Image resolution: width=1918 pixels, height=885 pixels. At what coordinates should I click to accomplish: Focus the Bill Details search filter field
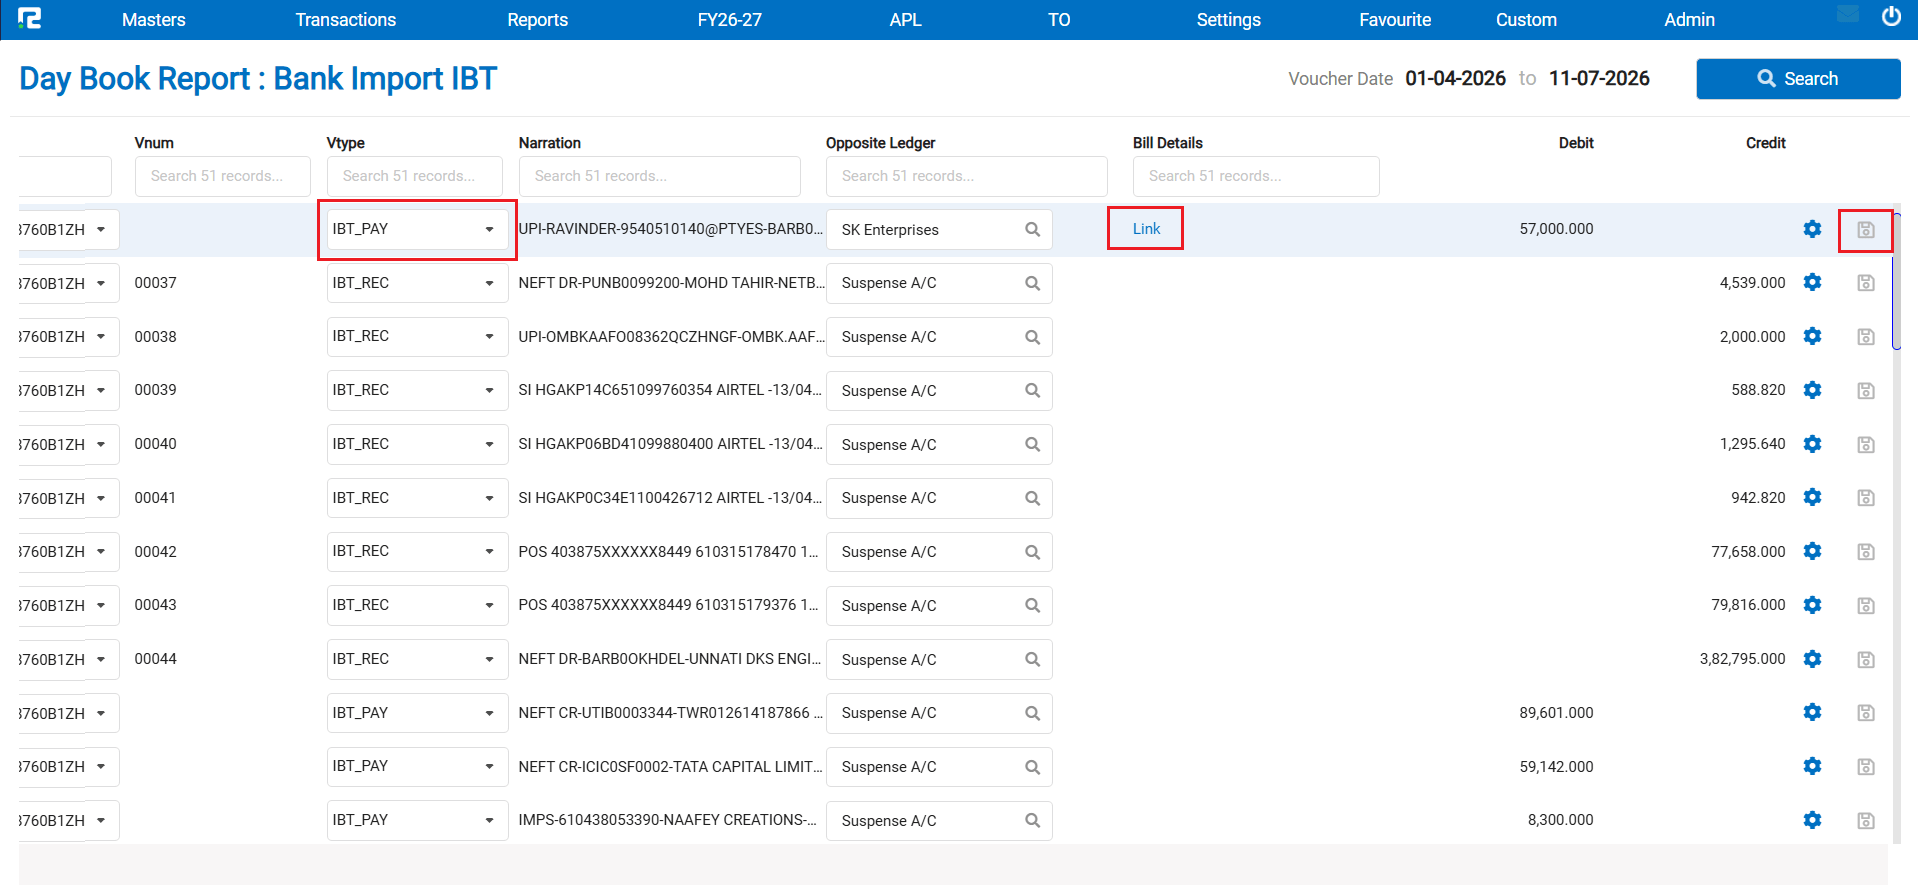pyautogui.click(x=1256, y=176)
